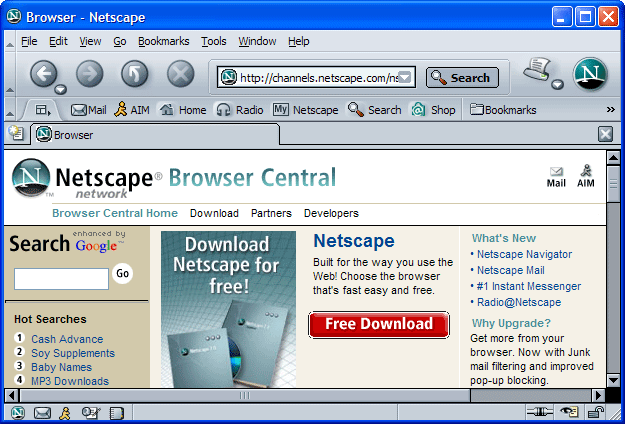Click the Back navigation arrow button

42,74
